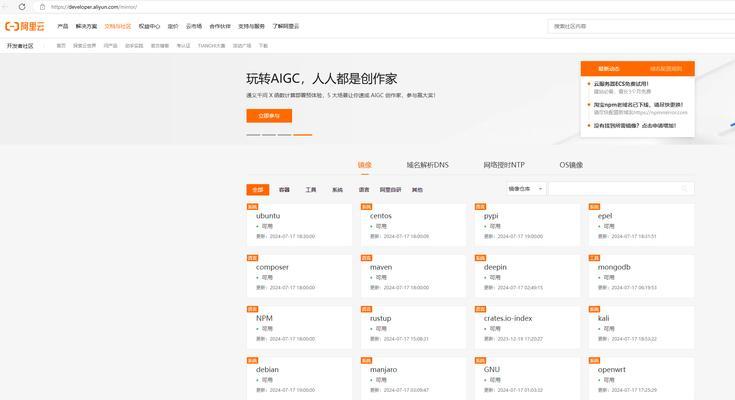Screen dimensions: 735x400
Task: Click the mirror search input box
Action: pos(621,189)
